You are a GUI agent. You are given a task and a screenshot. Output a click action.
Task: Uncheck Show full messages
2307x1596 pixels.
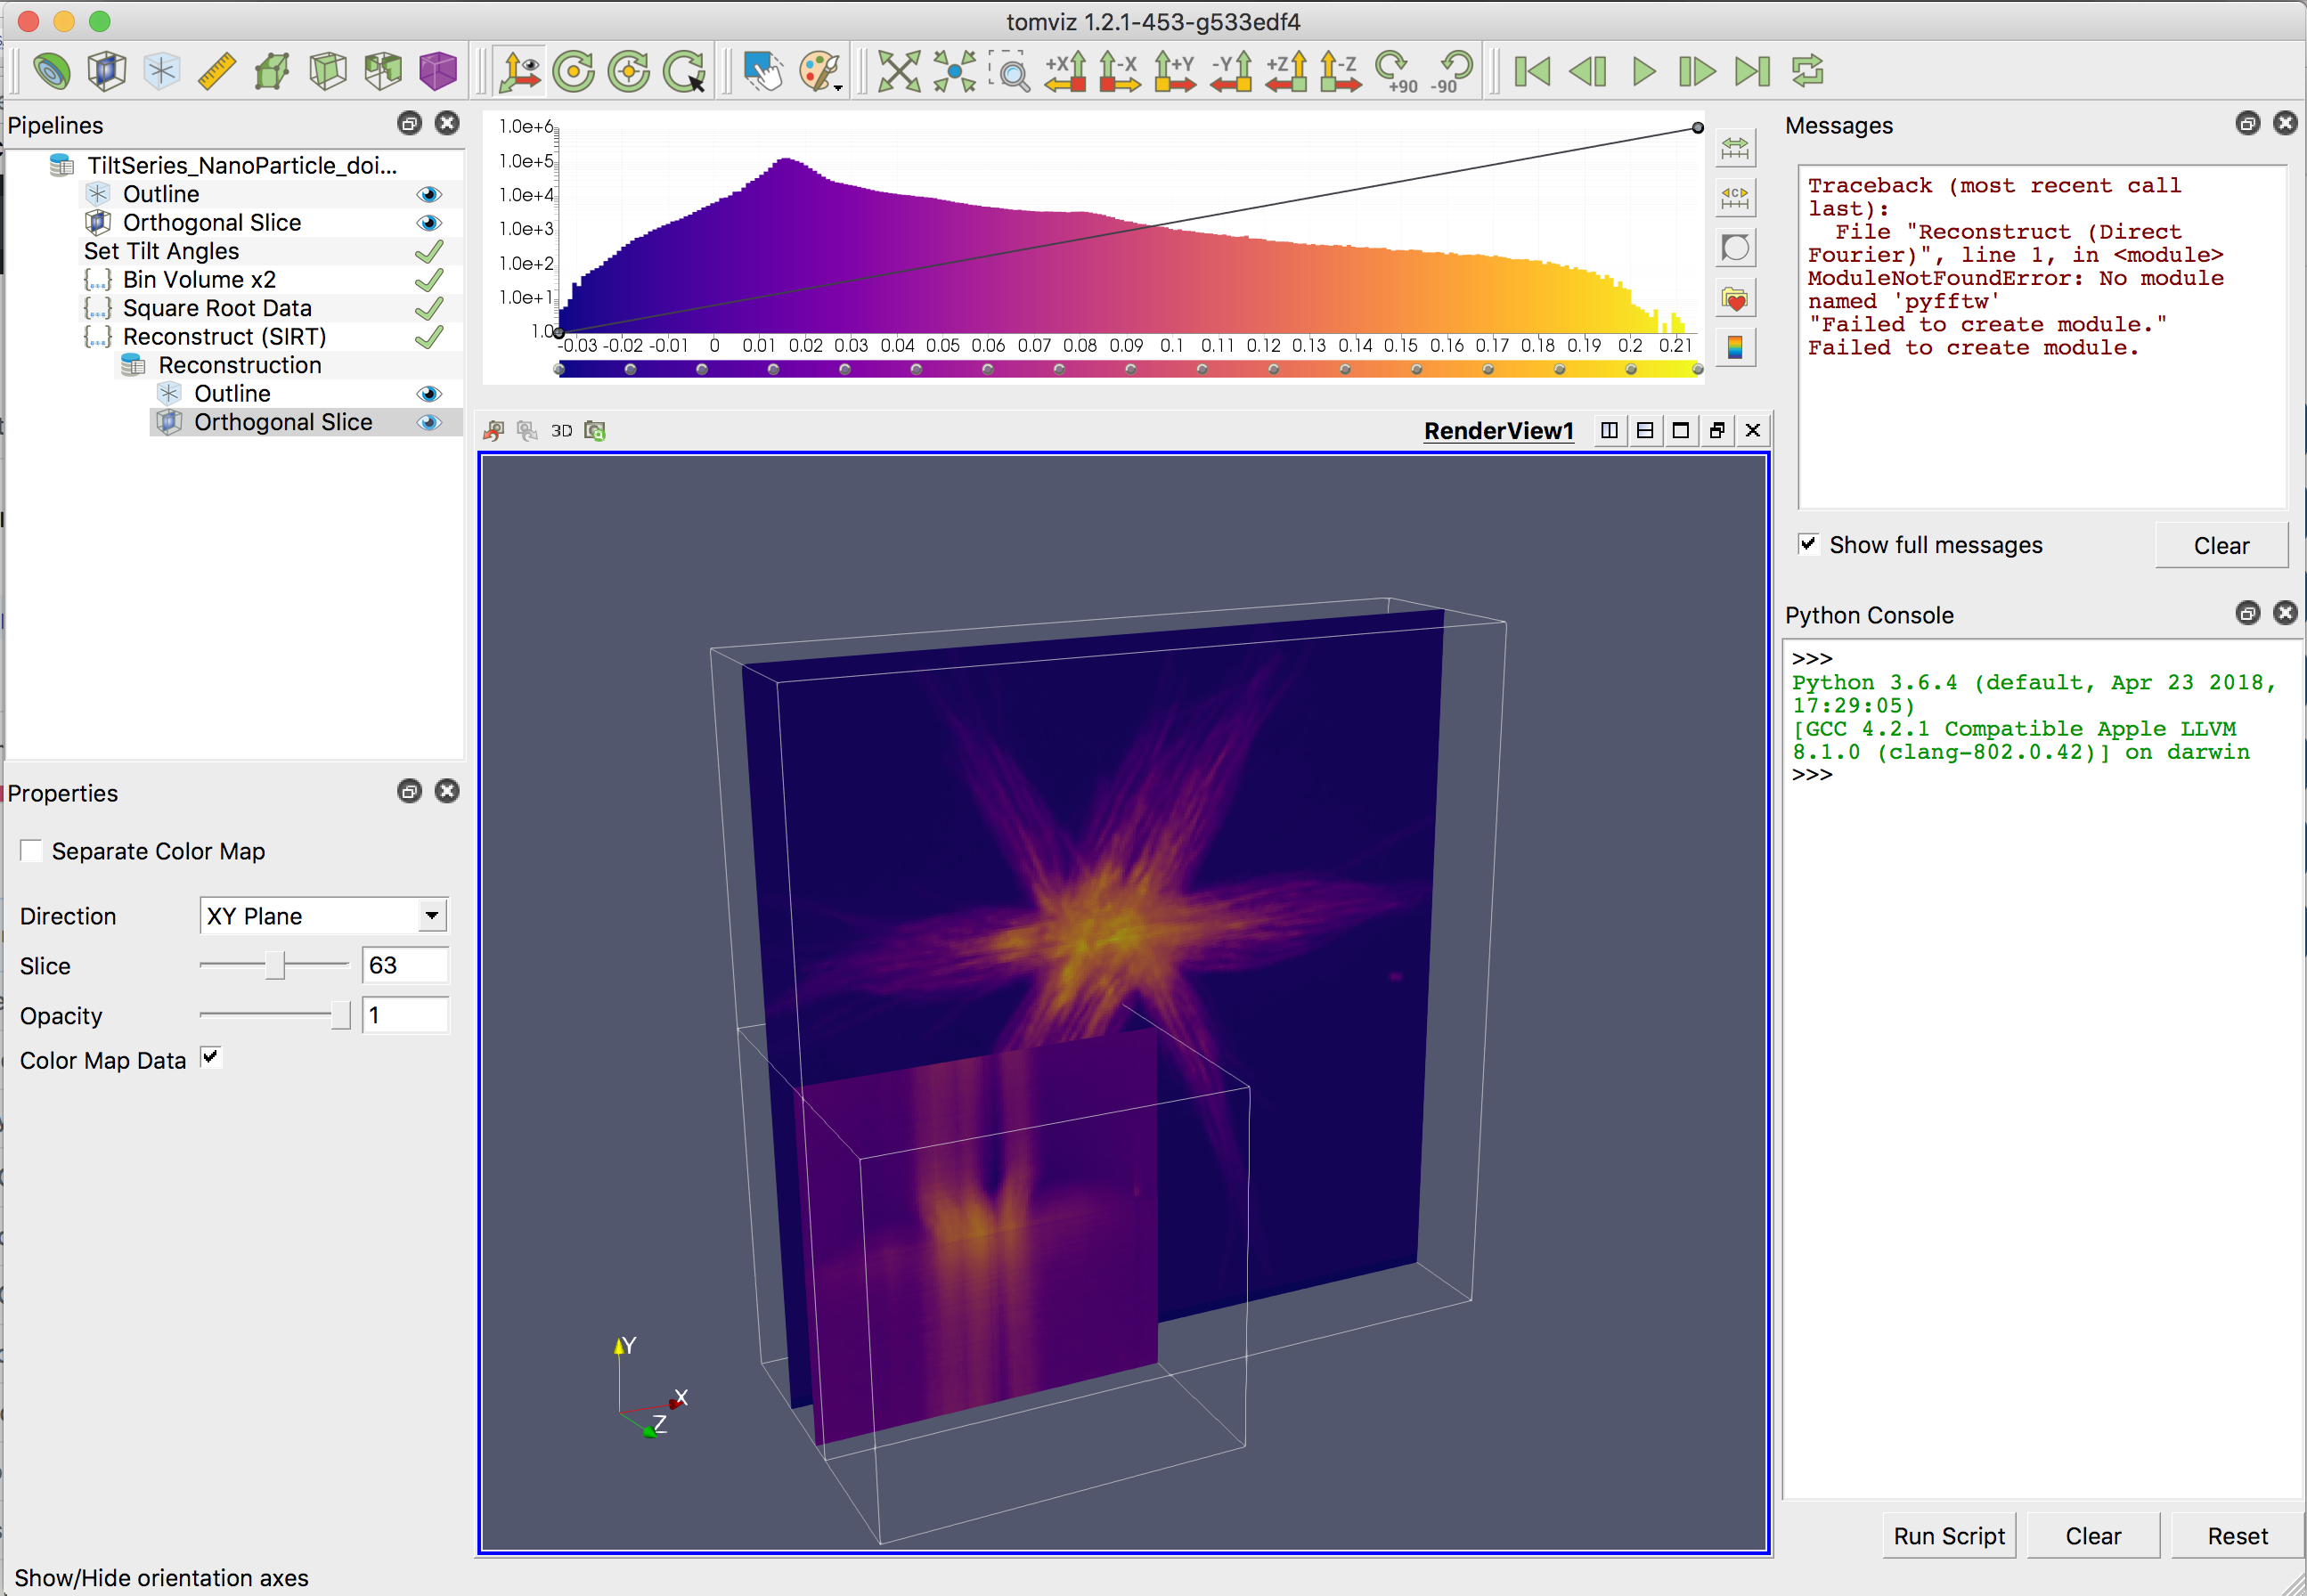pos(1808,545)
